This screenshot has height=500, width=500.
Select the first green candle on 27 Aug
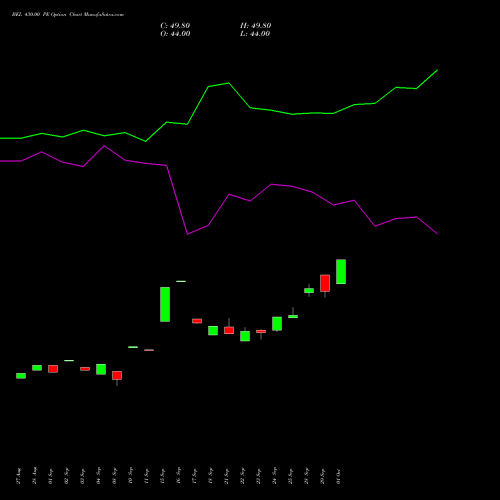tap(21, 376)
